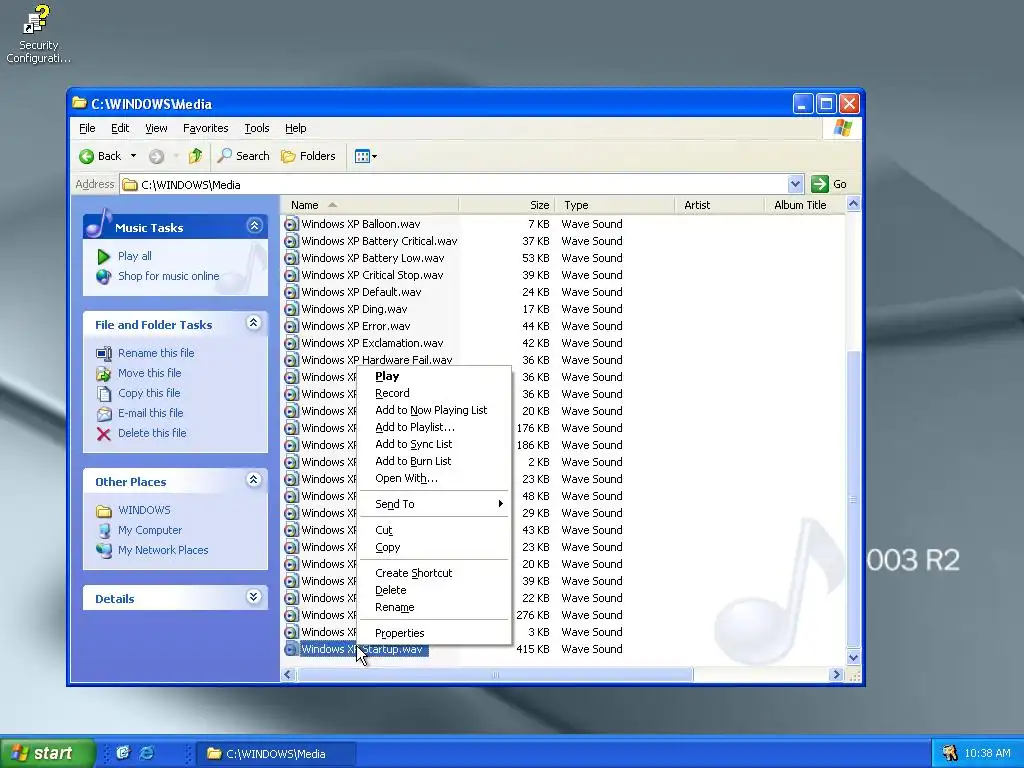The image size is (1024, 768).
Task: Click the Go arrow button
Action: coord(820,184)
